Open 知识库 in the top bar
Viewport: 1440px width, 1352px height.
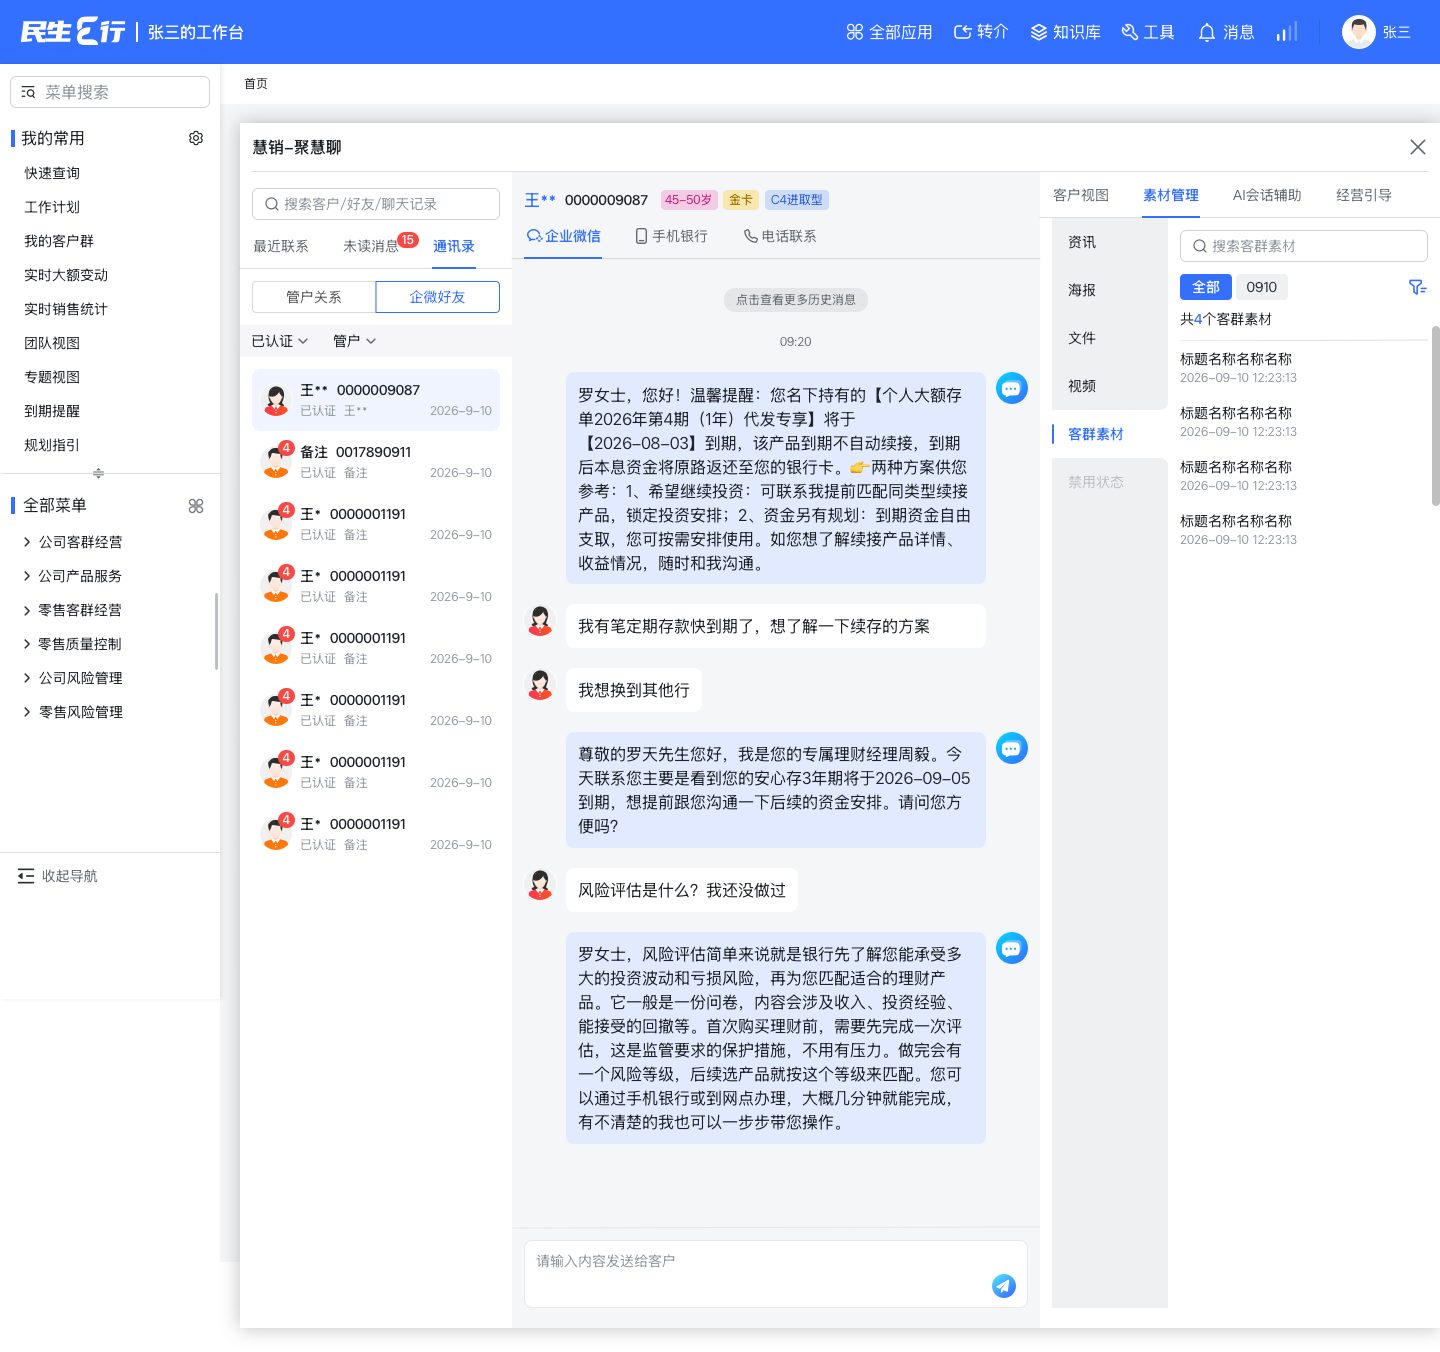coord(1065,32)
